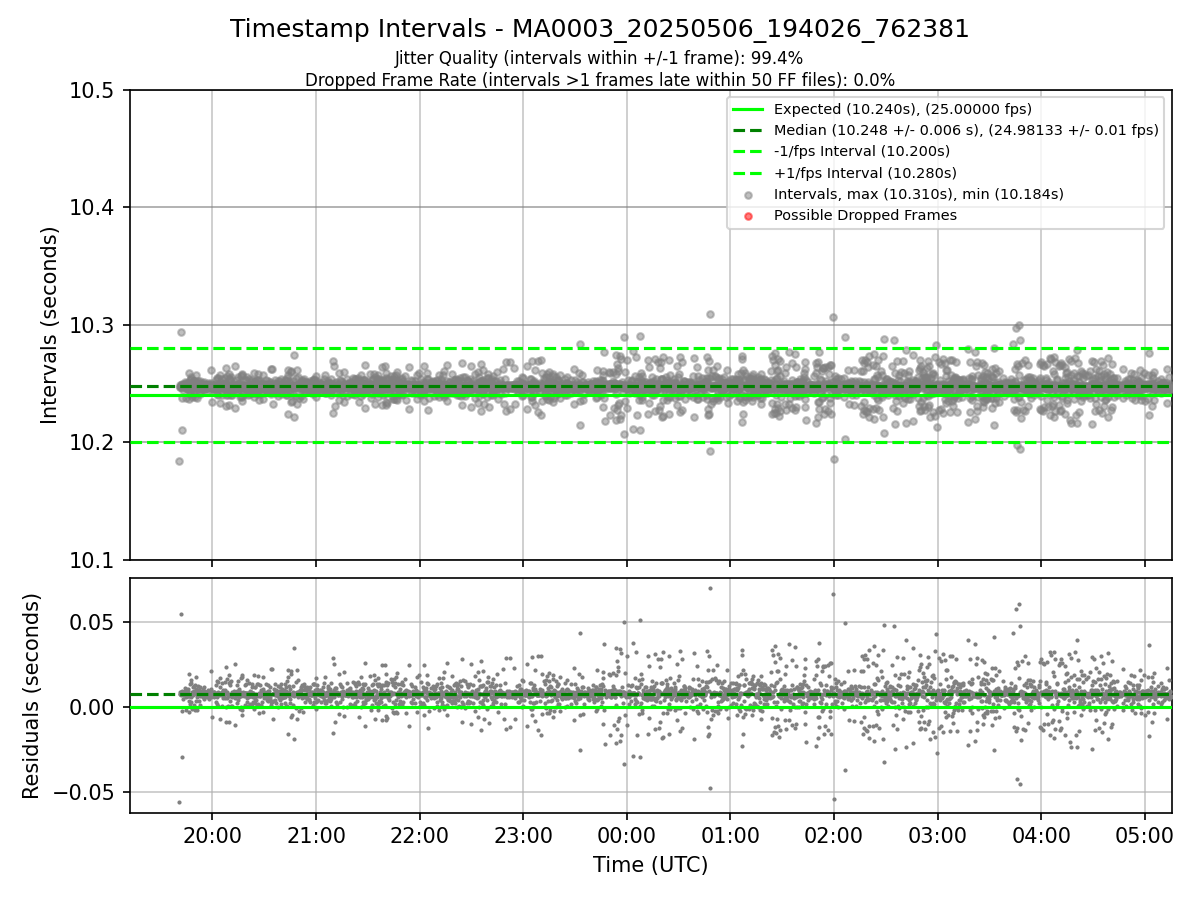The height and width of the screenshot is (900, 1200).
Task: Click the Time (UTC) x-axis label
Action: point(650,865)
